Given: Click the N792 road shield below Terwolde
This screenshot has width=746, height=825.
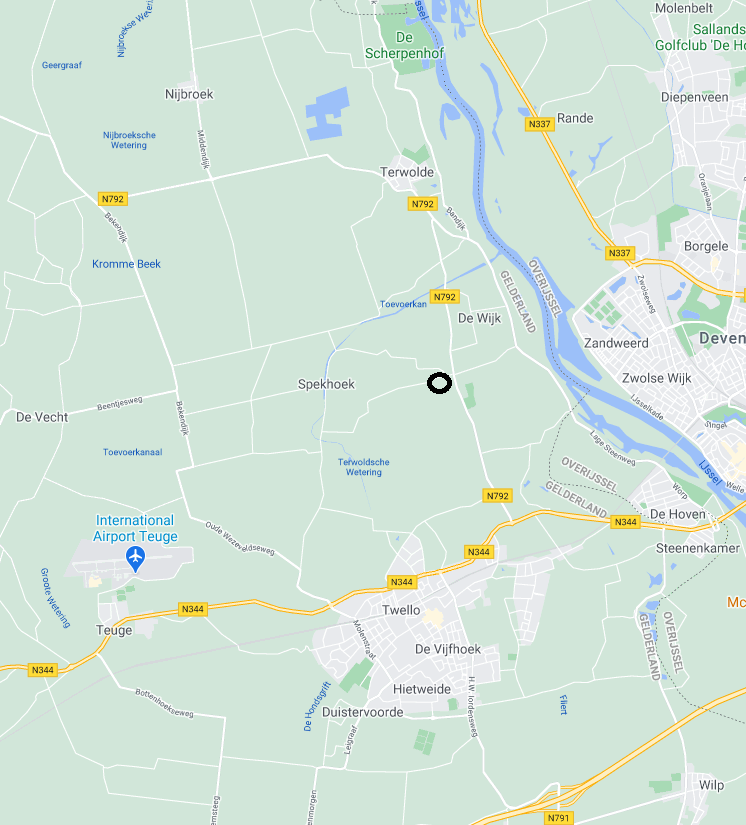Looking at the screenshot, I should coord(422,204).
